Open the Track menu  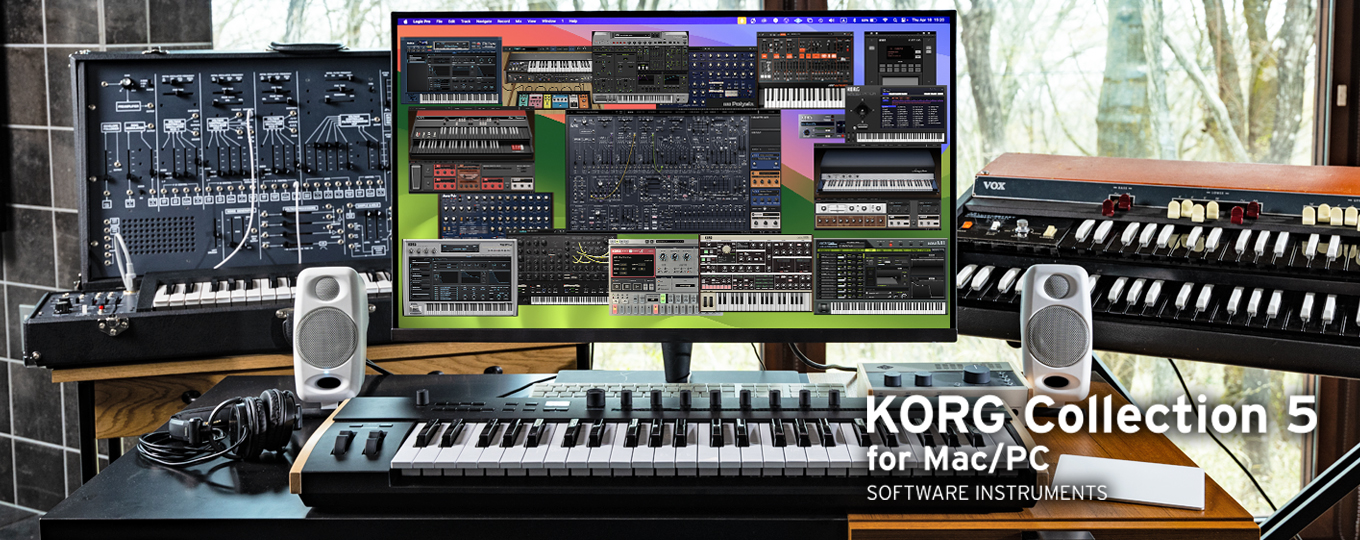tap(466, 21)
